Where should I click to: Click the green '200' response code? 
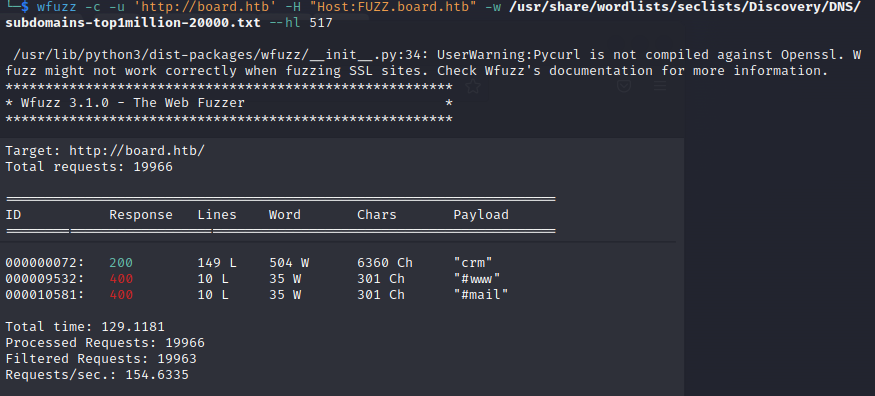(x=121, y=263)
